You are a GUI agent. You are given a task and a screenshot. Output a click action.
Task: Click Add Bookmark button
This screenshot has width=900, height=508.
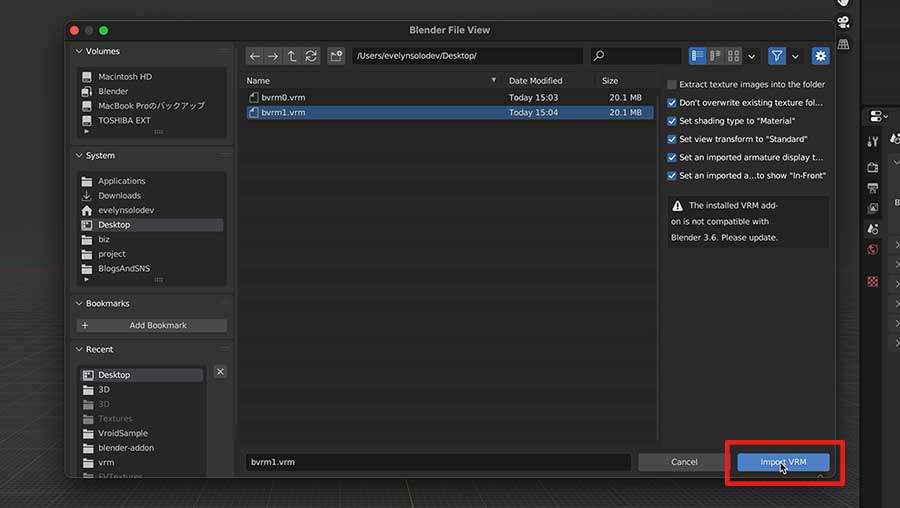click(152, 325)
